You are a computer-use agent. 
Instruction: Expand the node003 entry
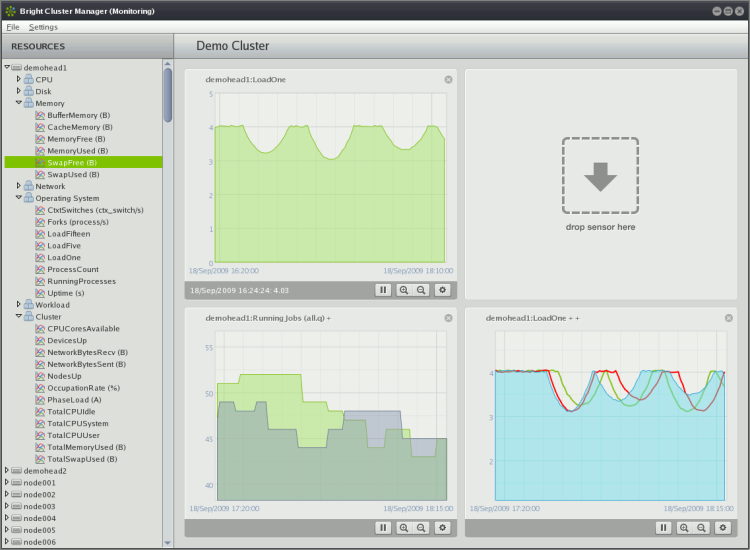[7, 506]
